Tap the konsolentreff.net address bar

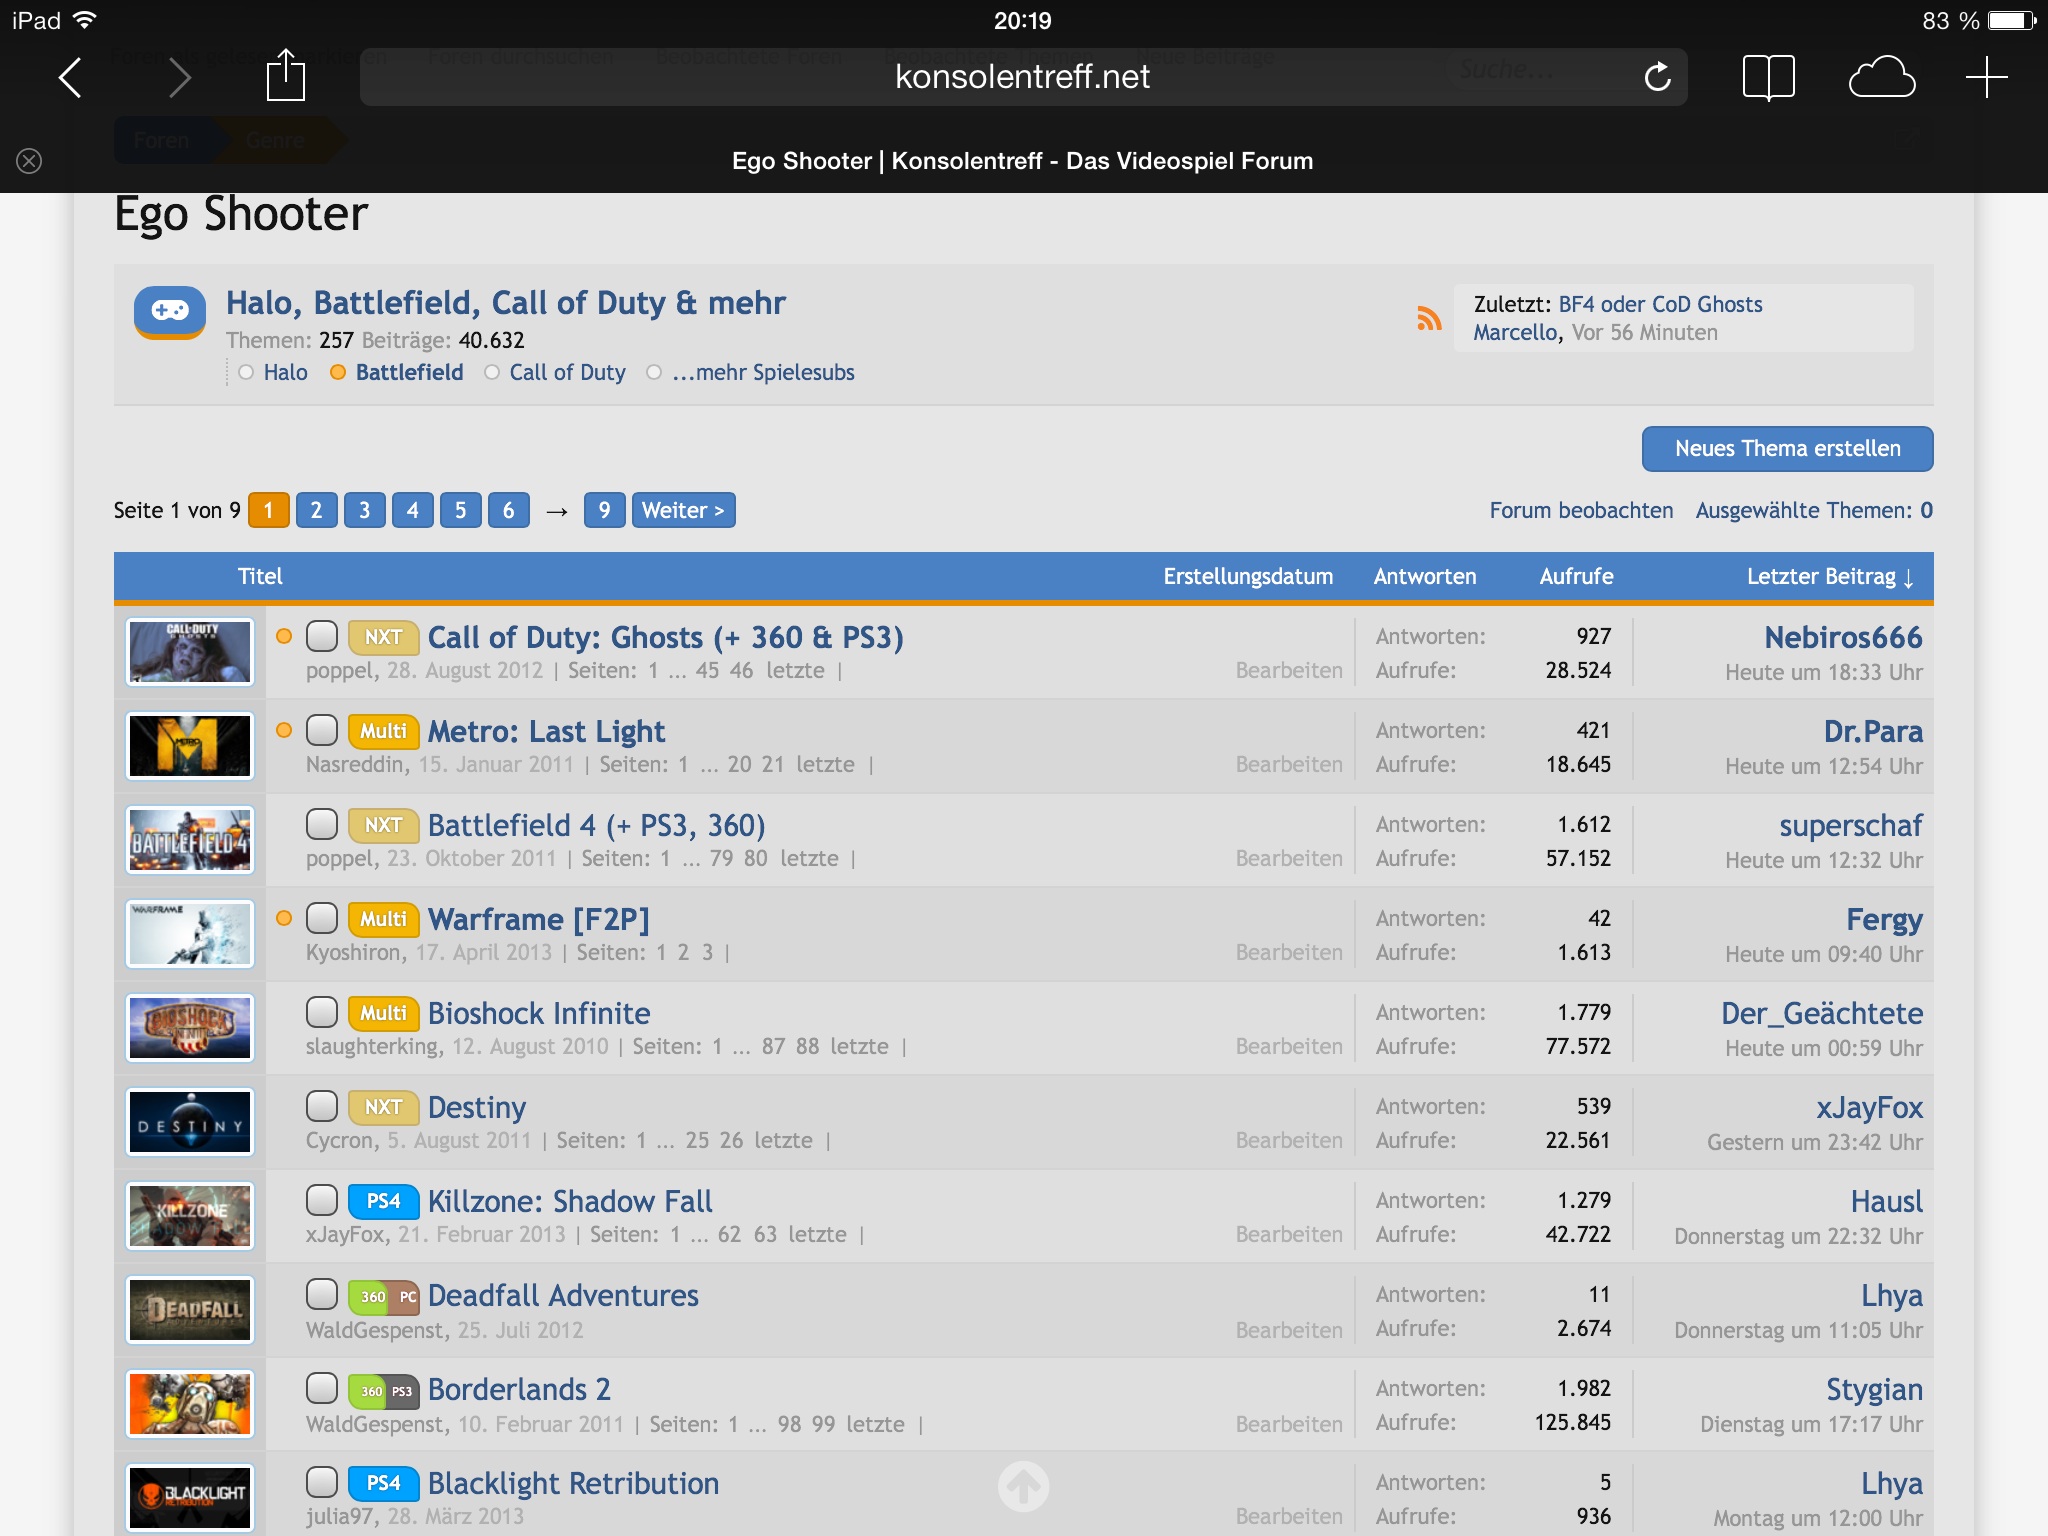(x=1022, y=77)
